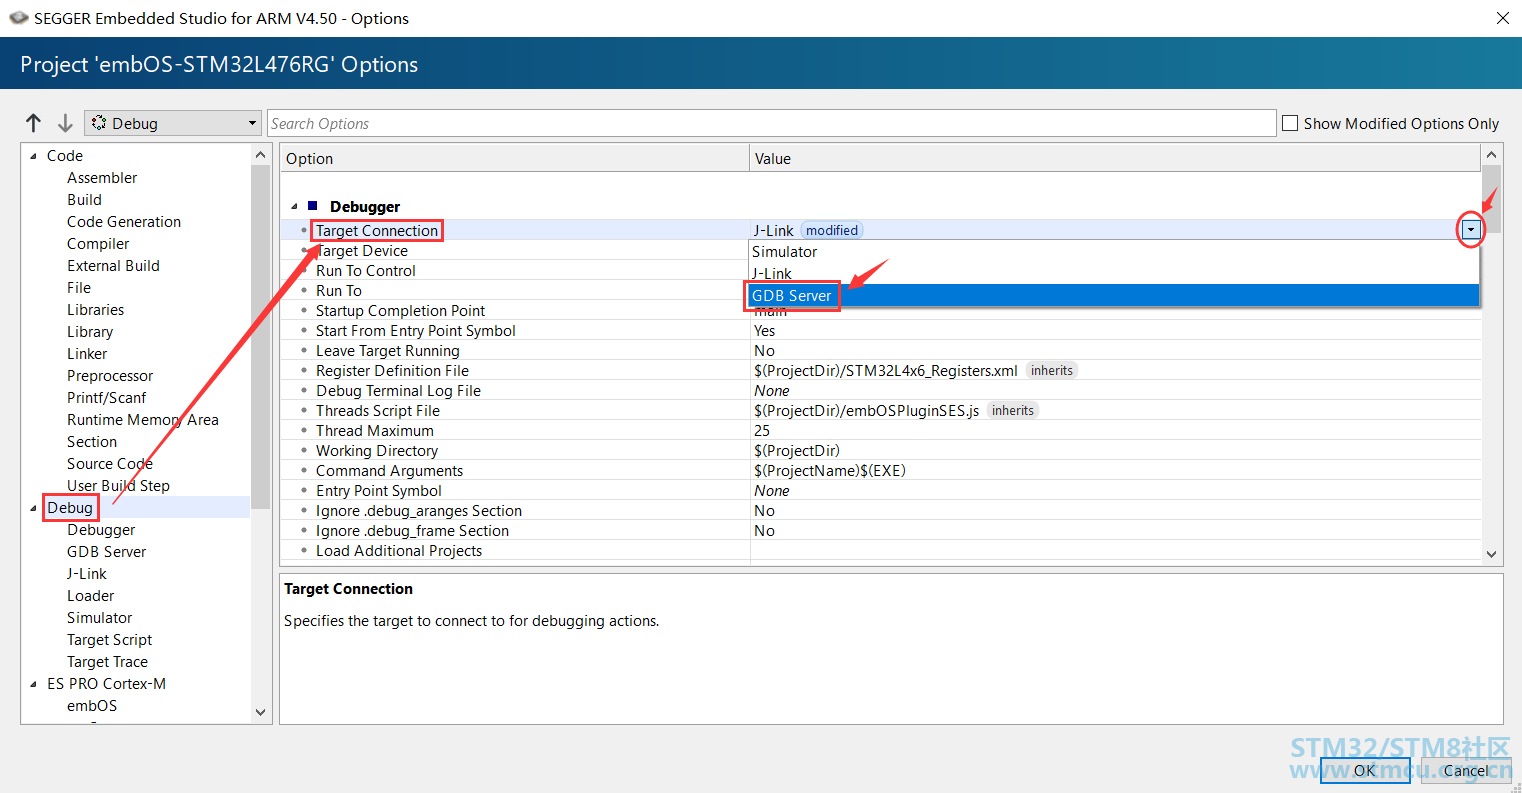
Task: Click the Entry Point Symbol option
Action: 379,491
